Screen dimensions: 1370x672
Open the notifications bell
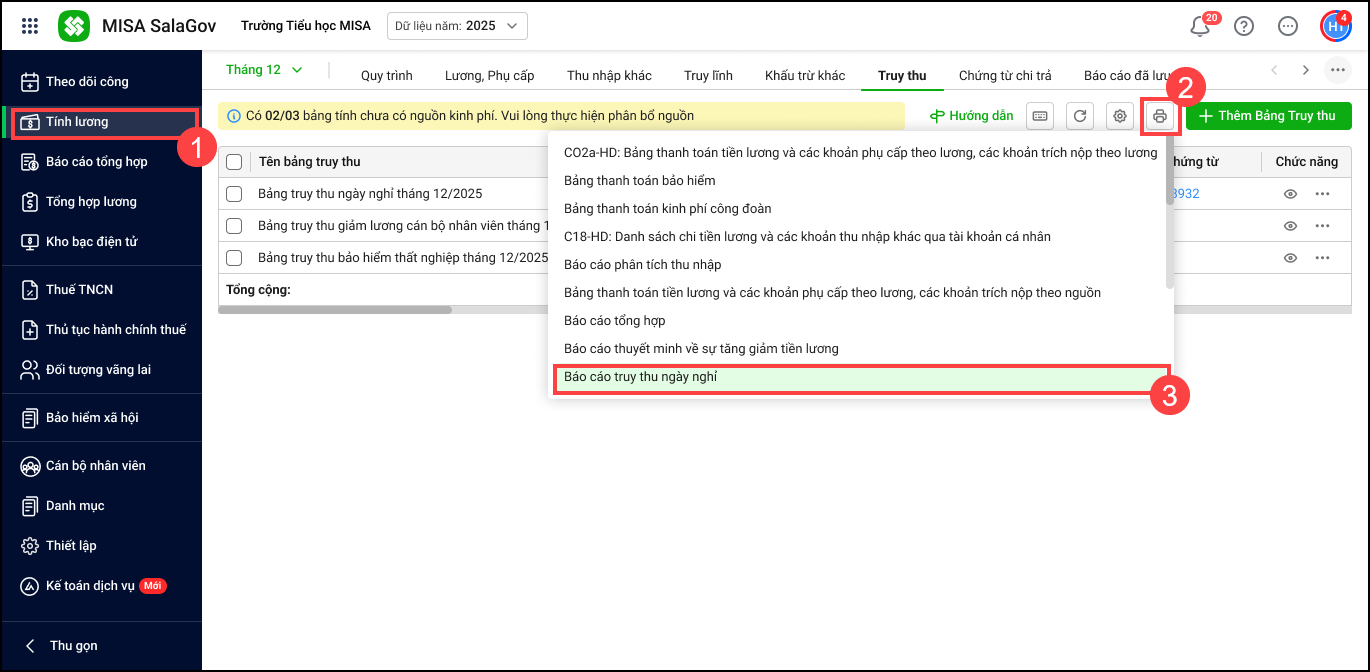click(x=1200, y=26)
